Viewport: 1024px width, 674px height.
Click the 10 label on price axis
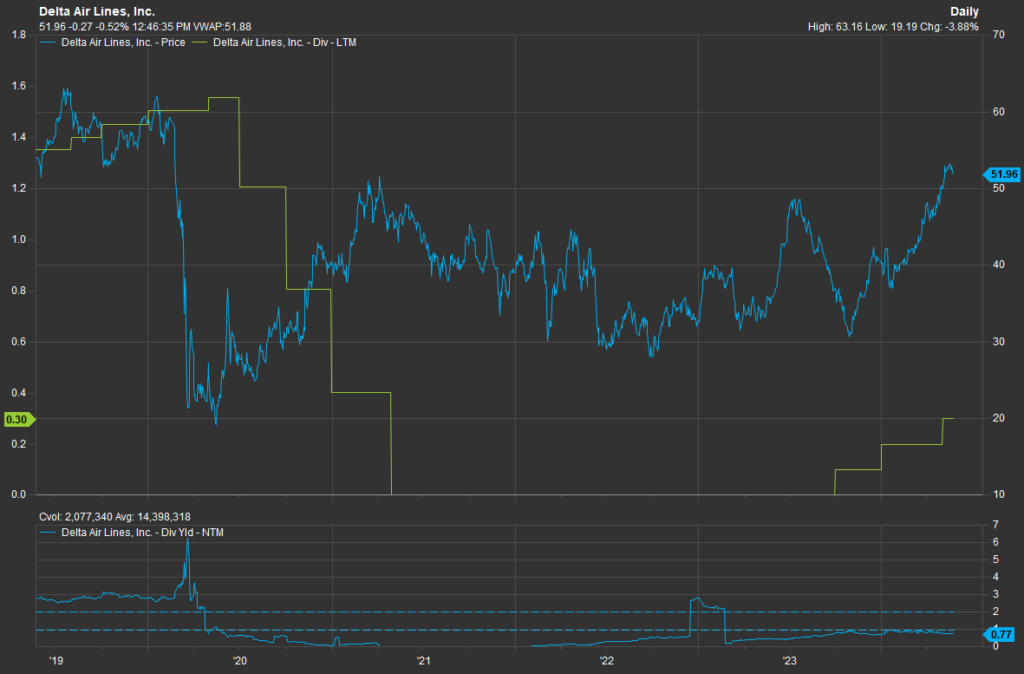pos(999,494)
